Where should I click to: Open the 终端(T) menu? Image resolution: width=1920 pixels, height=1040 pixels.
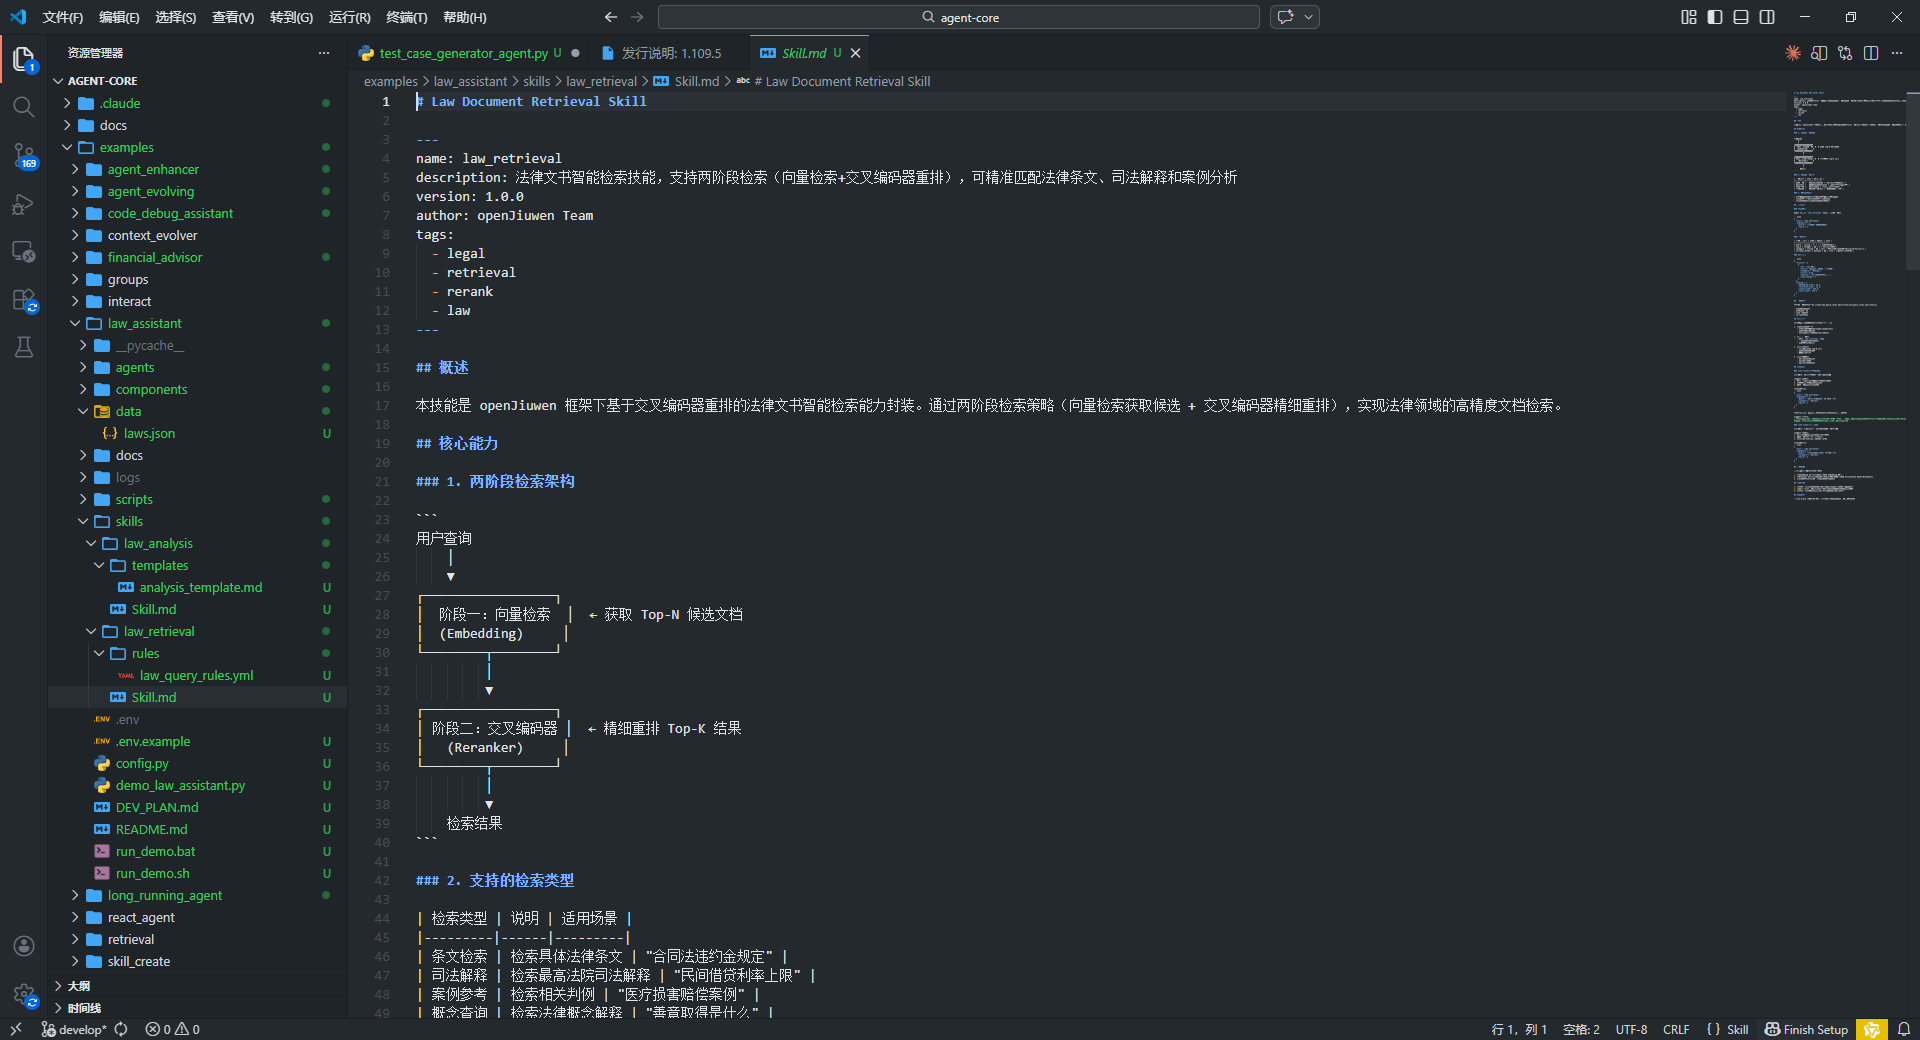point(406,17)
